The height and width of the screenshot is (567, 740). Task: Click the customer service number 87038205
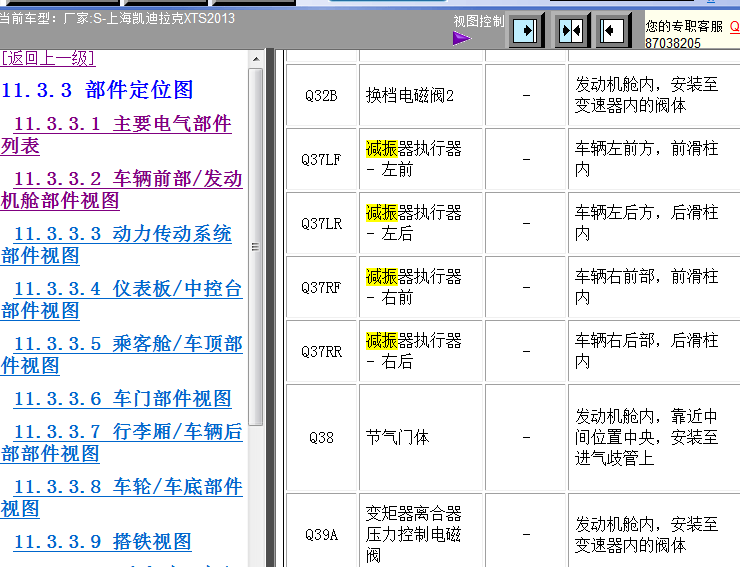click(x=673, y=43)
